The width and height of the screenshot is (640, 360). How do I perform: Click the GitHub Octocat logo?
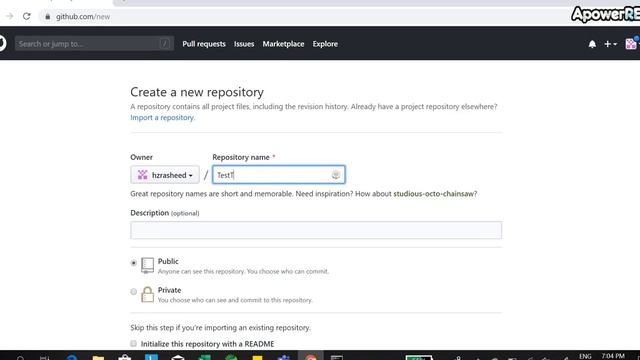[2, 43]
